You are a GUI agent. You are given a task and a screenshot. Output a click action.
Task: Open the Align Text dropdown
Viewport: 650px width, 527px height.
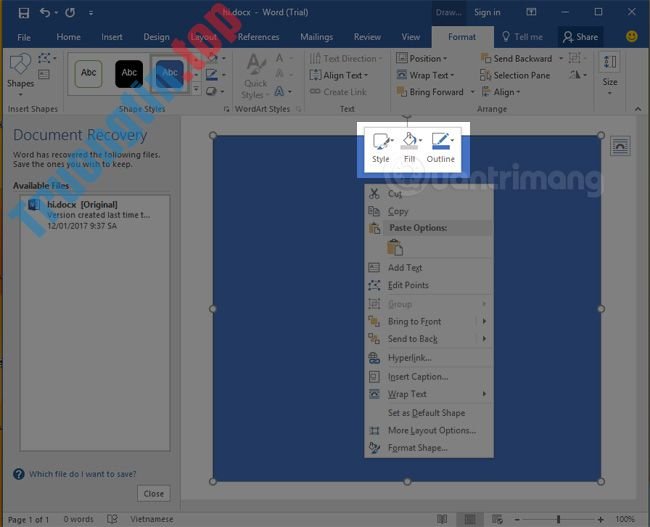click(x=339, y=75)
